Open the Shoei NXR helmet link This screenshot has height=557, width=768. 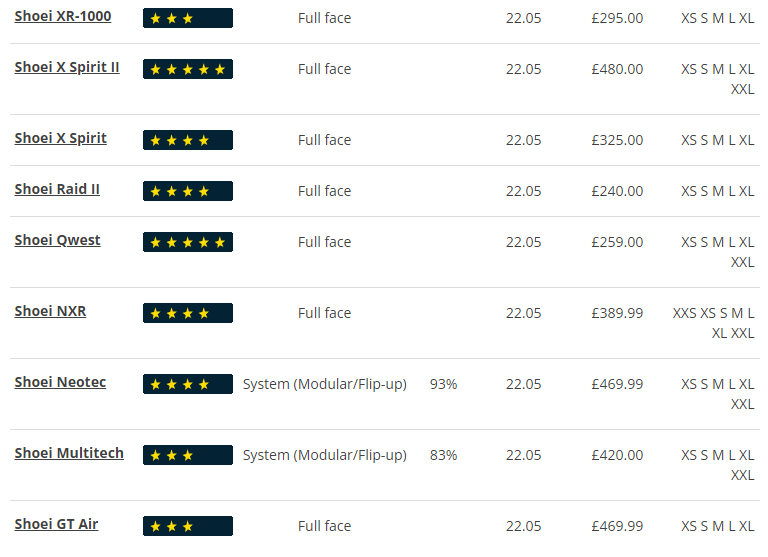tap(50, 312)
